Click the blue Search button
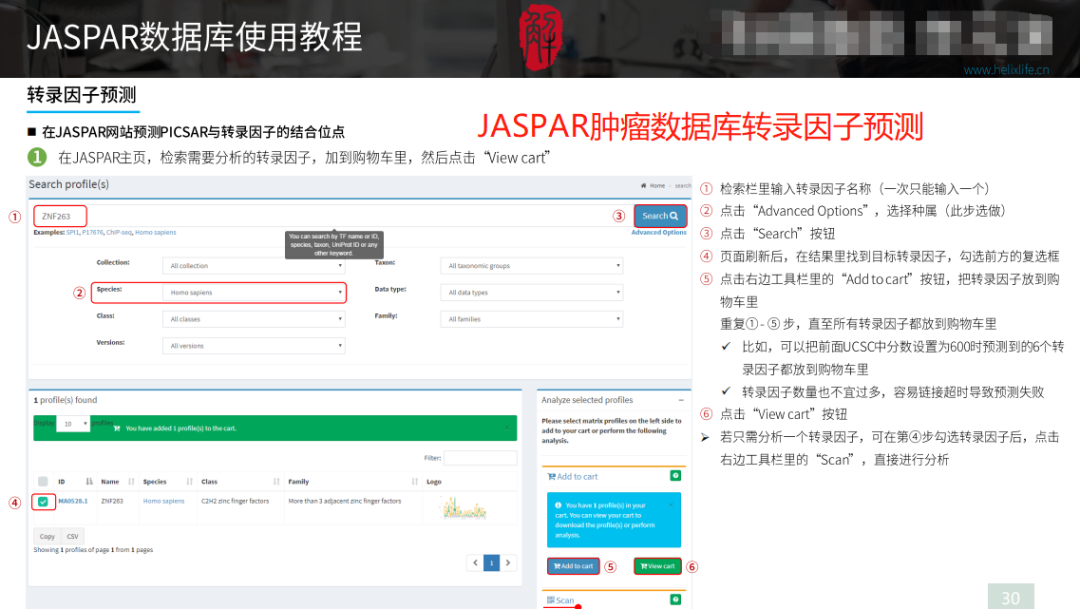The height and width of the screenshot is (609, 1080). tap(660, 216)
